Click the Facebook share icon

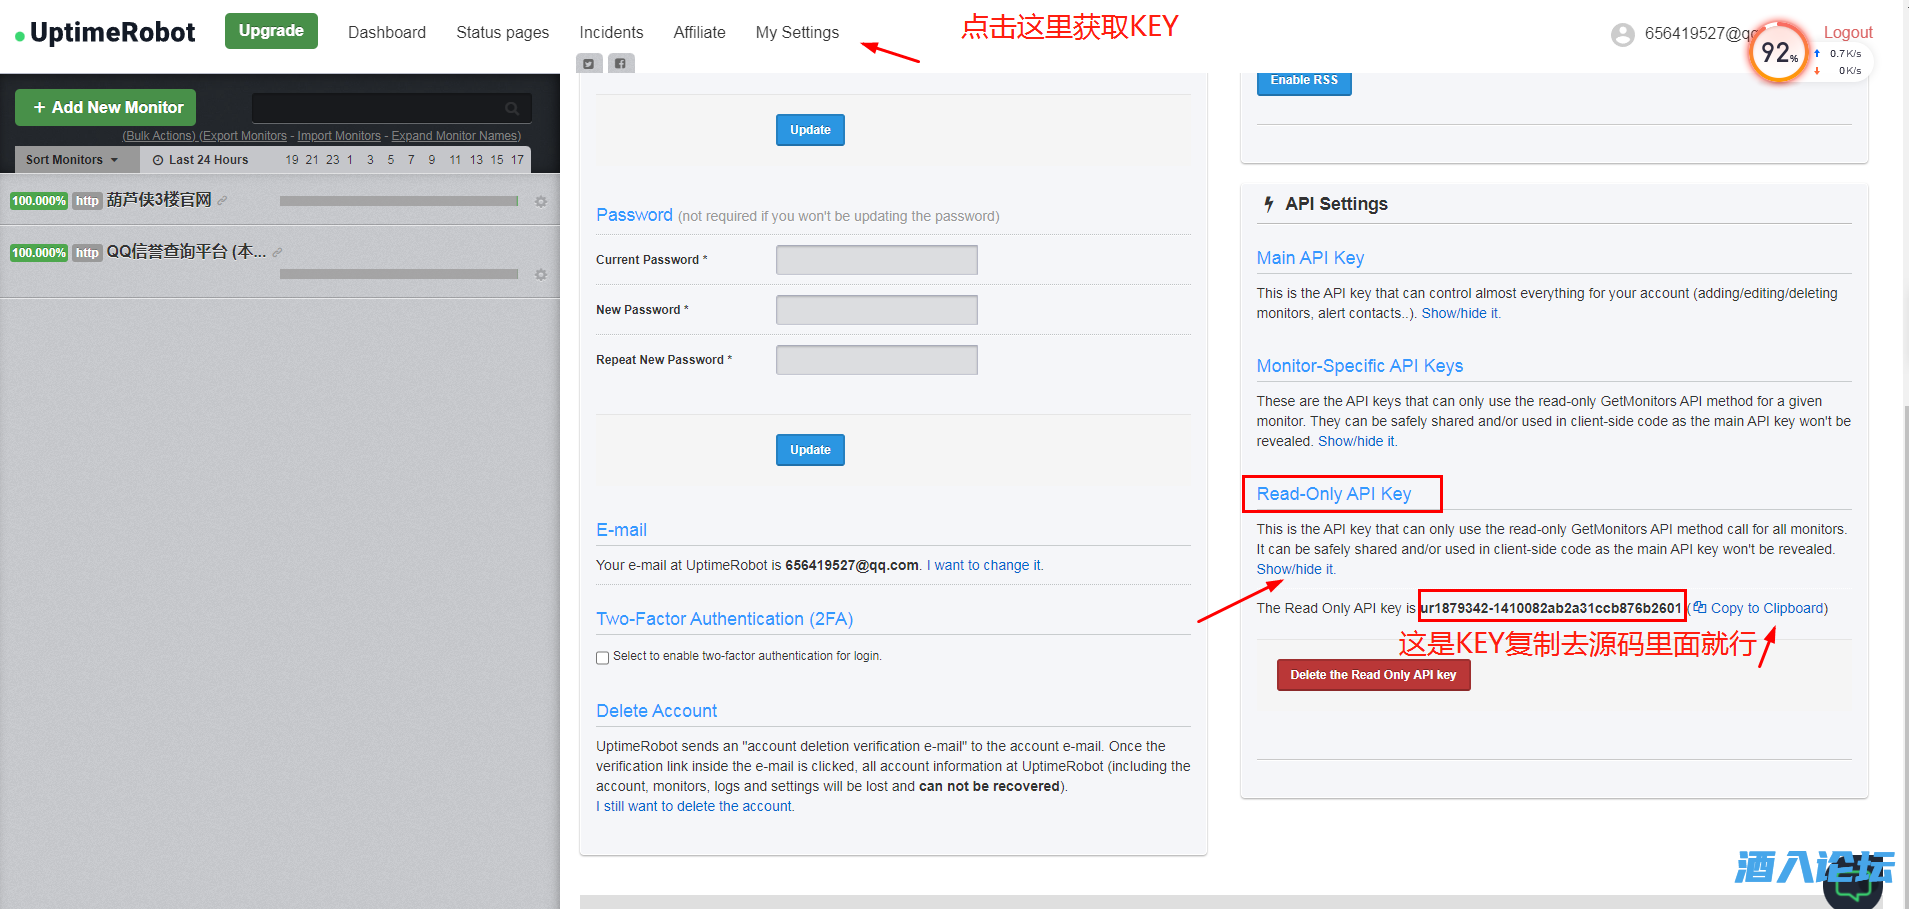[621, 64]
